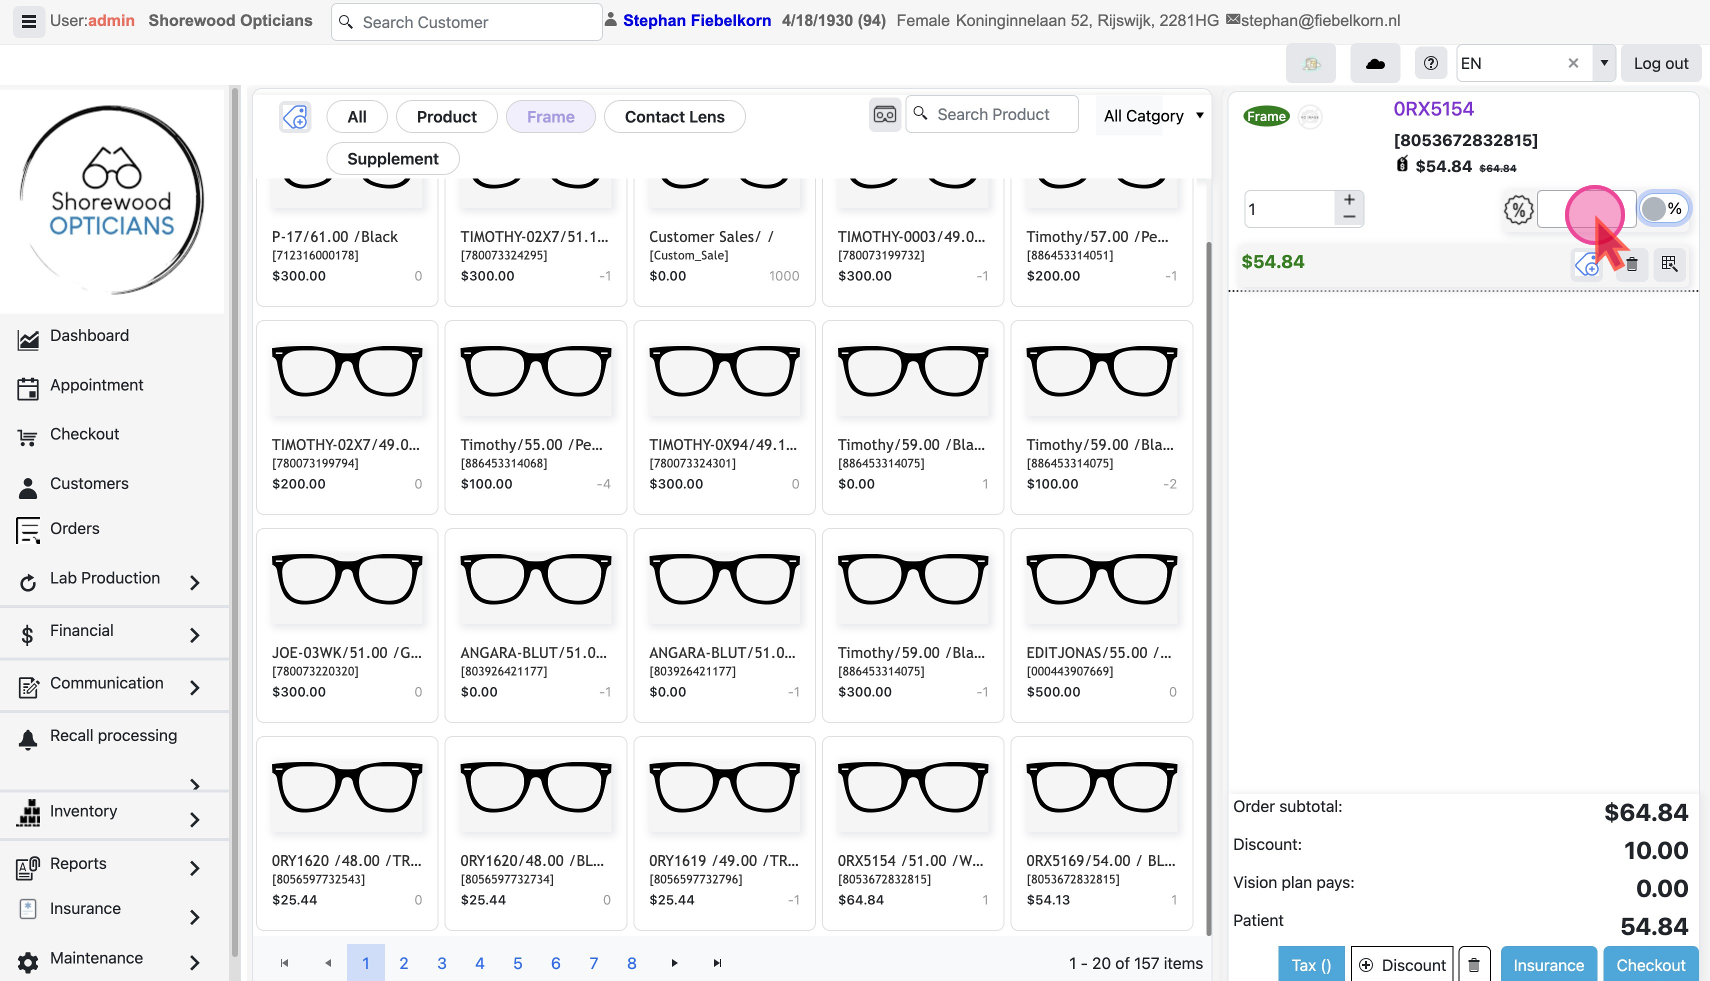Click the percent badge discount icon
This screenshot has width=1710, height=981.
click(1518, 209)
